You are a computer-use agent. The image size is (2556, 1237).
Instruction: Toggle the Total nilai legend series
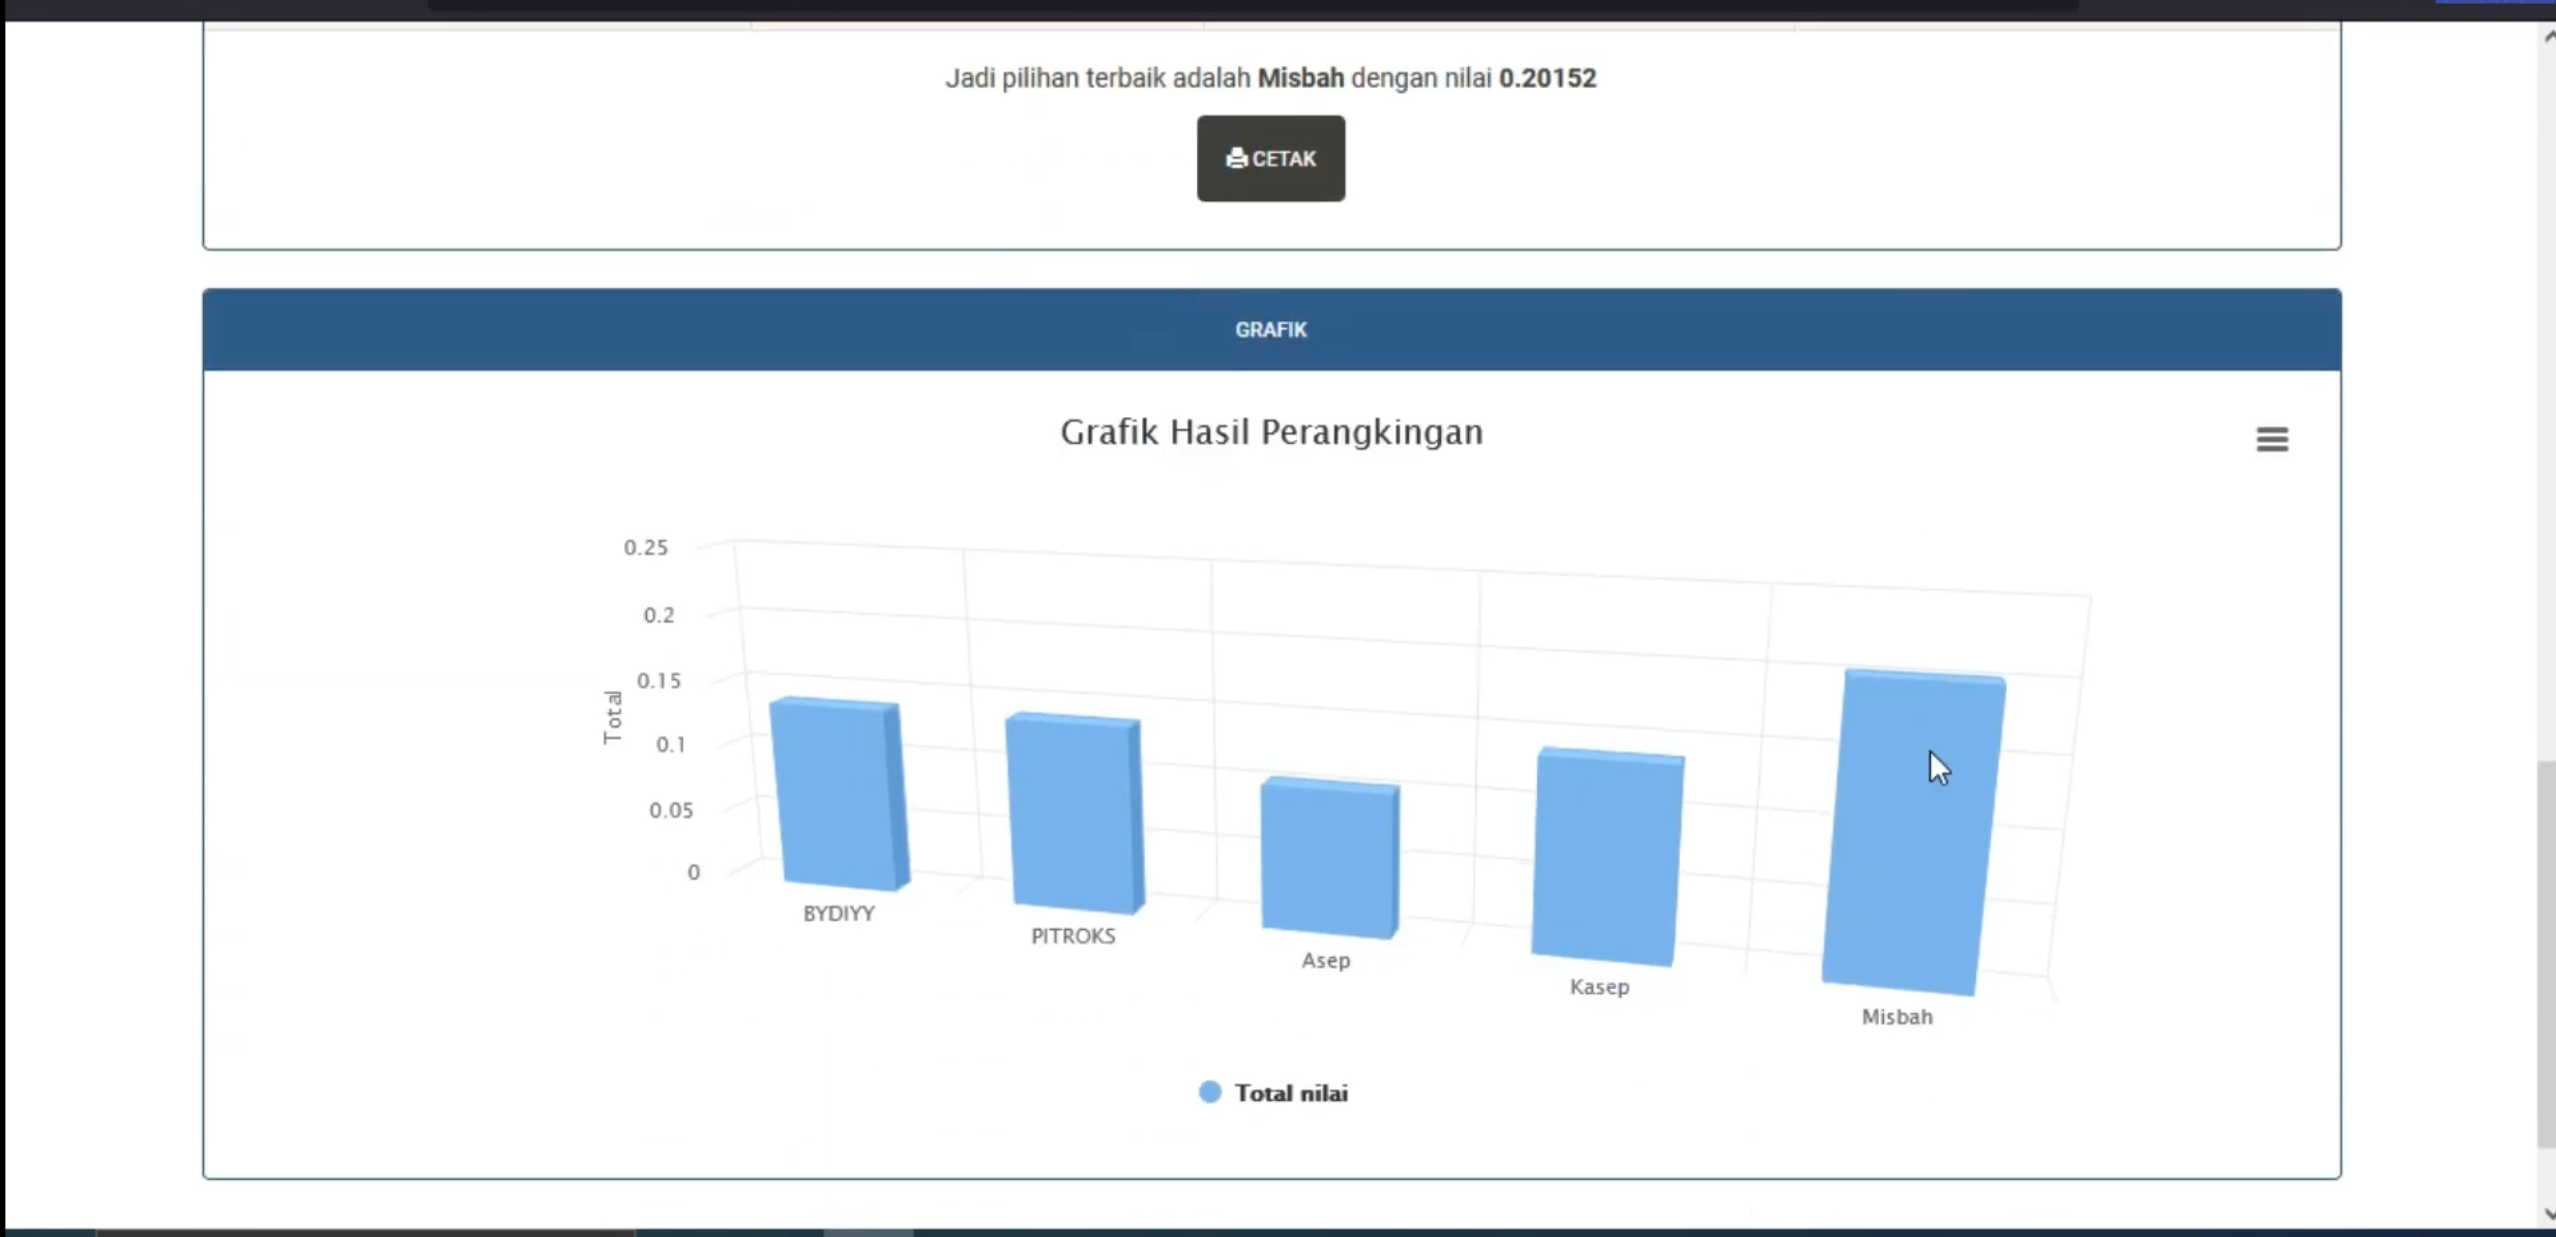tap(1273, 1092)
